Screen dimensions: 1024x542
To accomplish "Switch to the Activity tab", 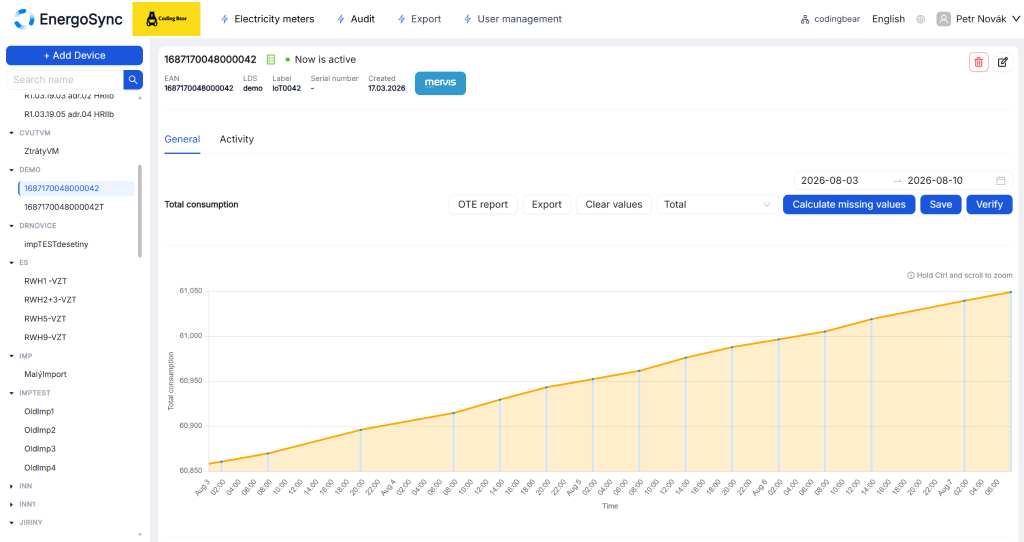I will point(236,139).
